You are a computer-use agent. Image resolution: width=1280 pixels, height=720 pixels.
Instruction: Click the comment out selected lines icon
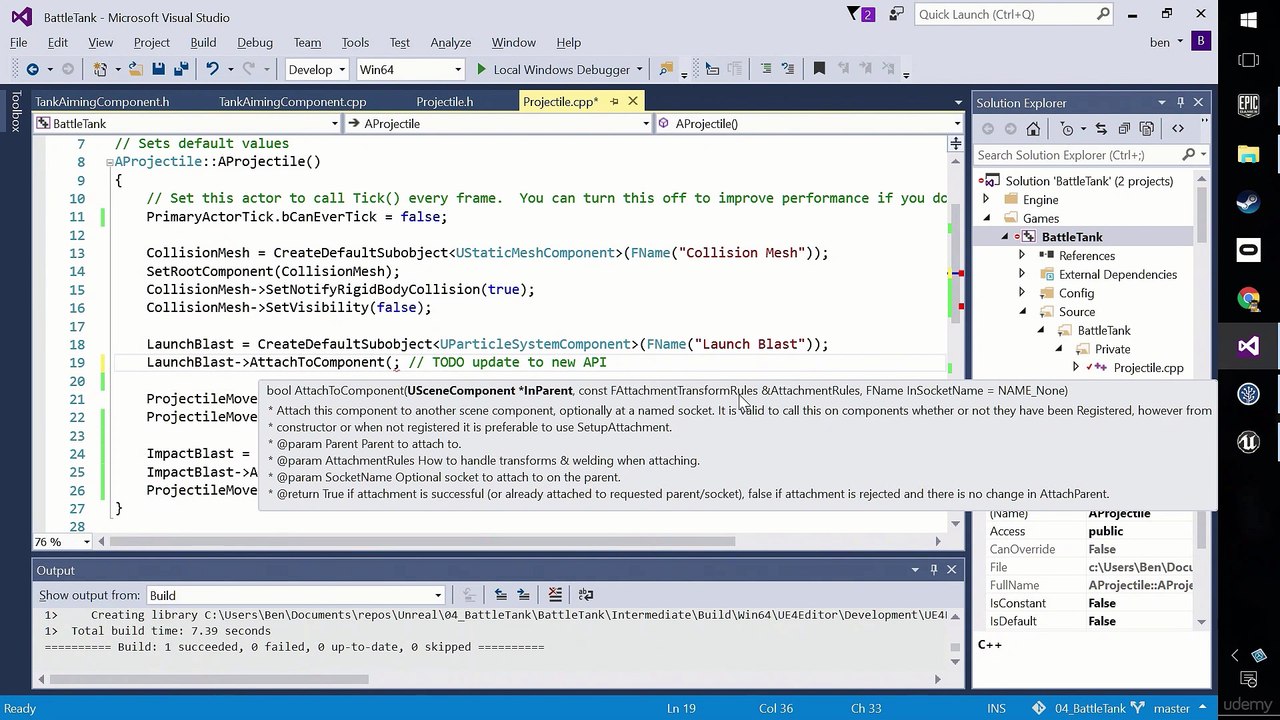(x=766, y=69)
